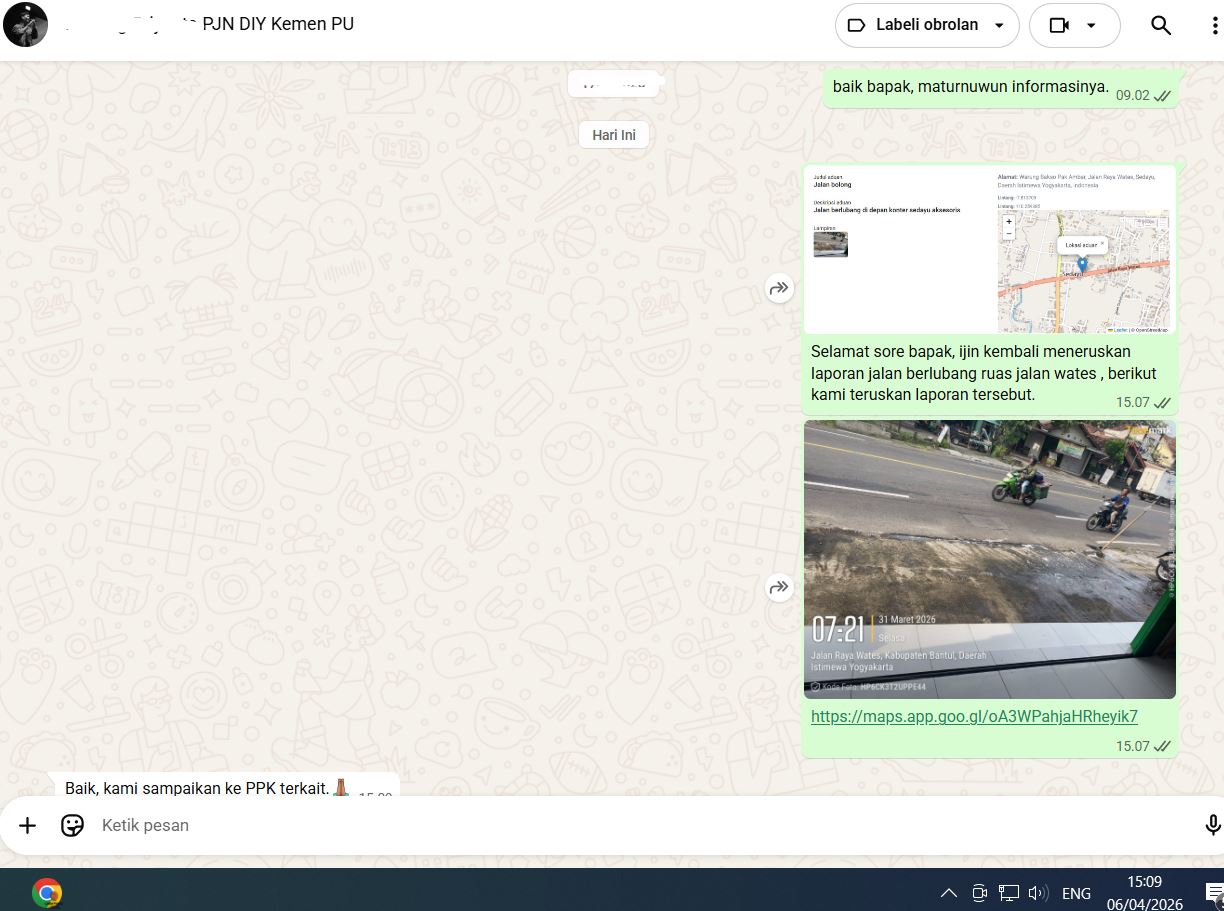Open the road pothole photo
Screen dimensions: 1224x911
tap(990, 559)
